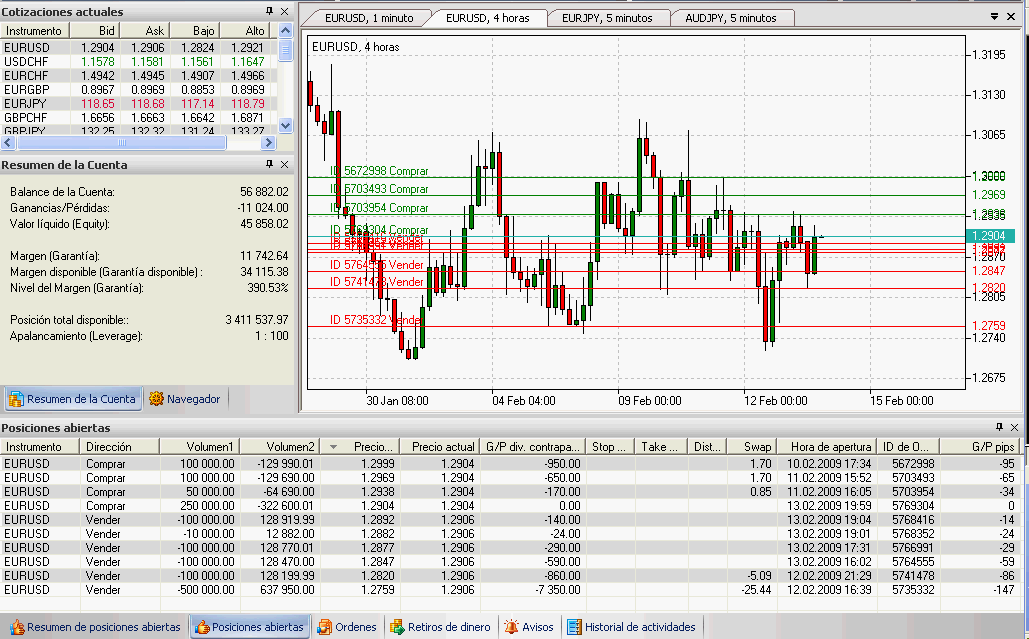1029x639 pixels.
Task: Switch to EURJPY, 5 minutos chart tab
Action: tap(607, 18)
